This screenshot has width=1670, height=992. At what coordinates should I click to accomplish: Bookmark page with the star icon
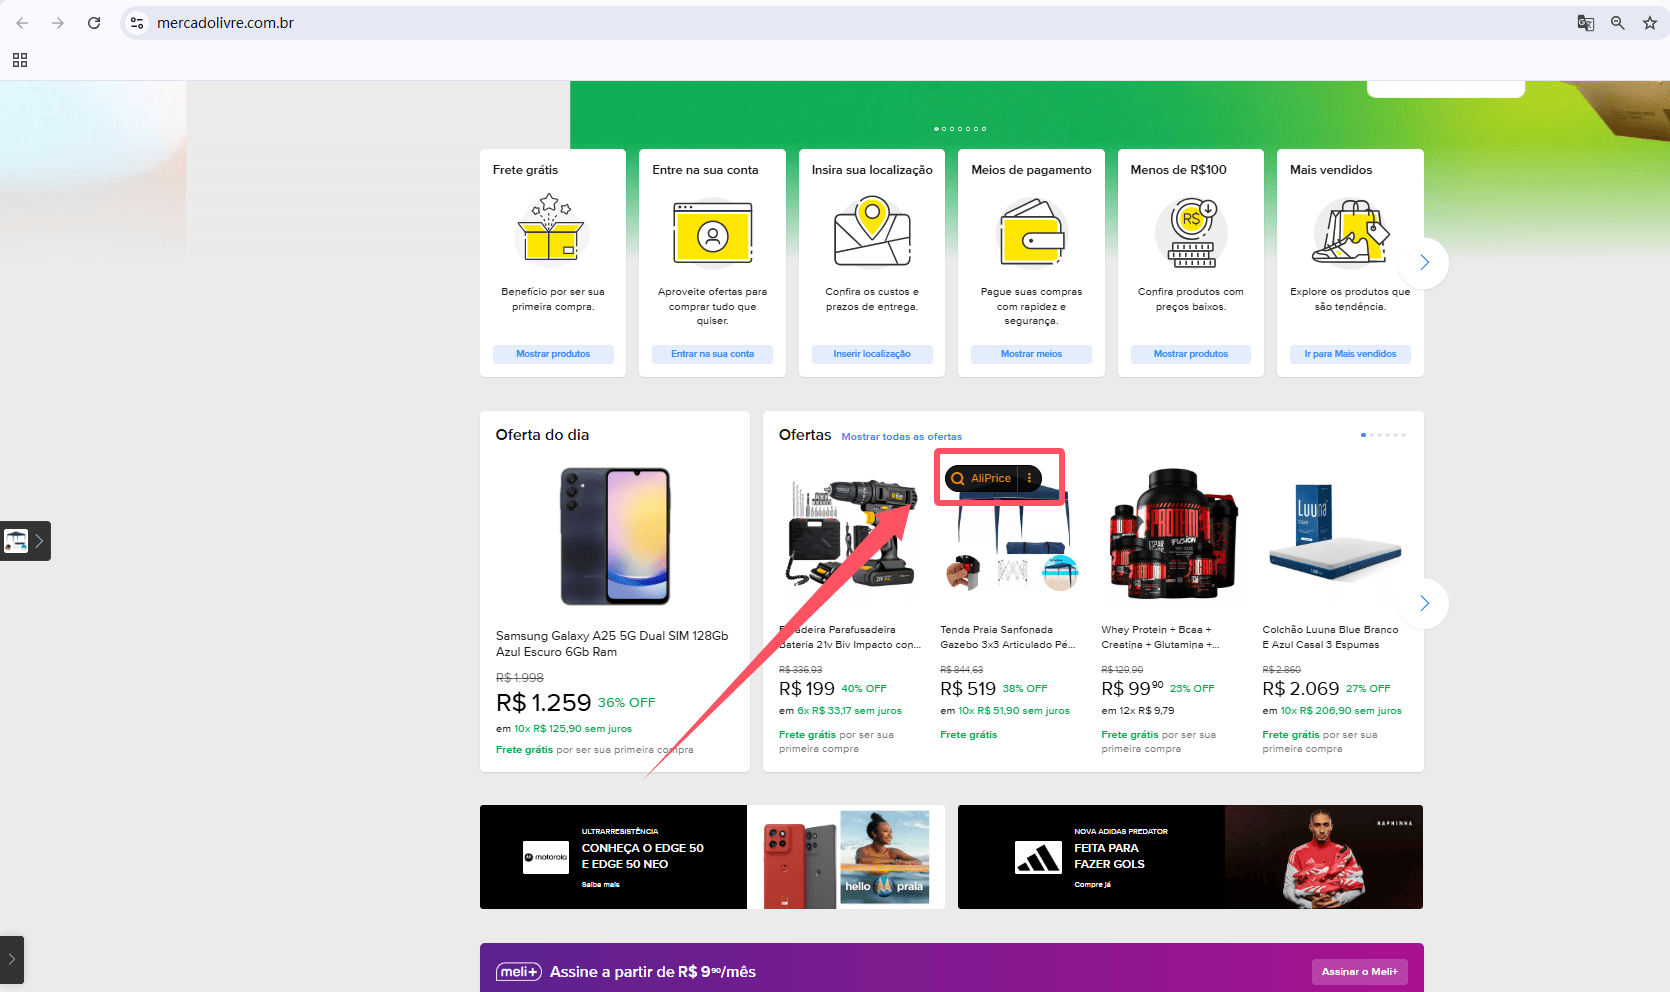click(1650, 23)
